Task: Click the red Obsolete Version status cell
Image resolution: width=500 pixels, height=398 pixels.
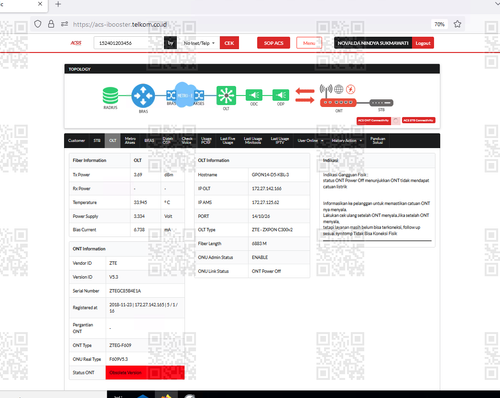Action: 145,373
